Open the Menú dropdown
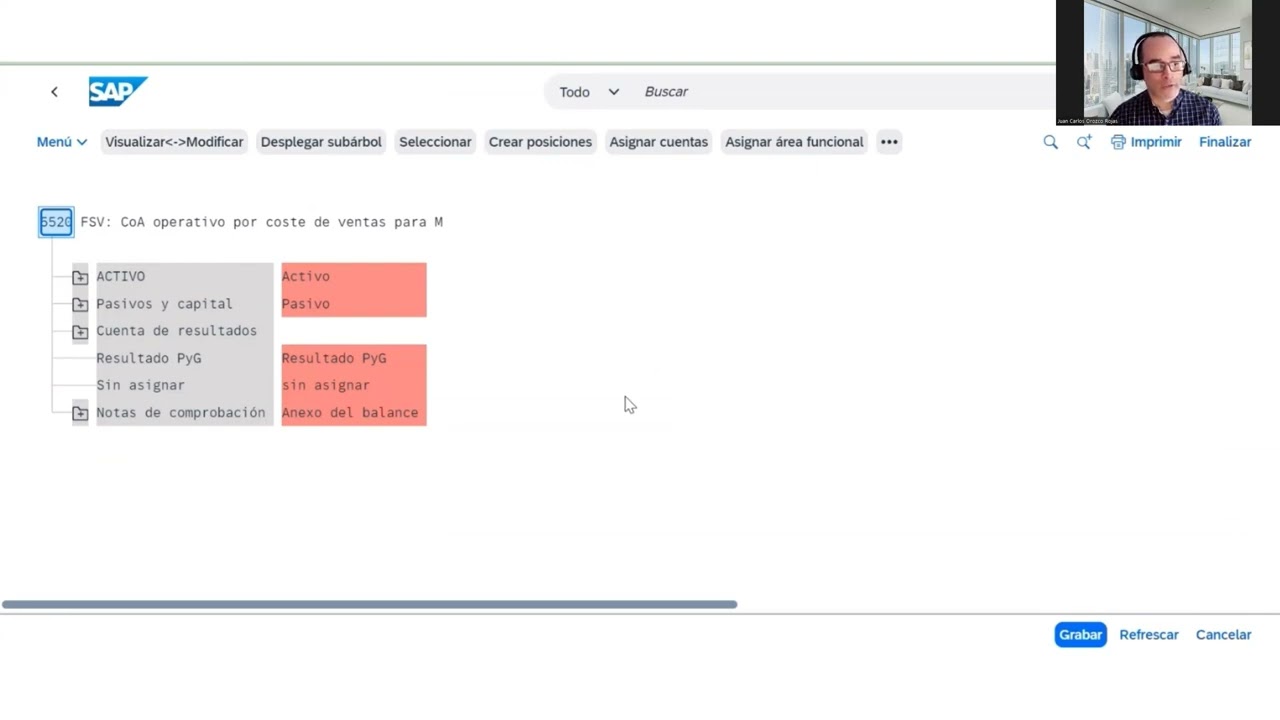This screenshot has height=720, width=1280. [62, 142]
